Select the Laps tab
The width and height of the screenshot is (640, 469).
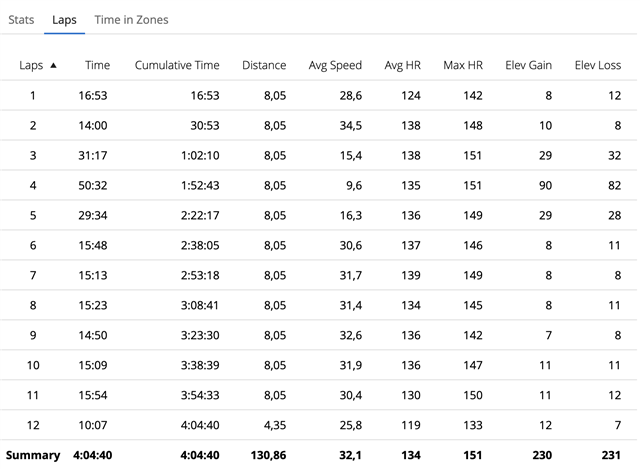[x=64, y=20]
